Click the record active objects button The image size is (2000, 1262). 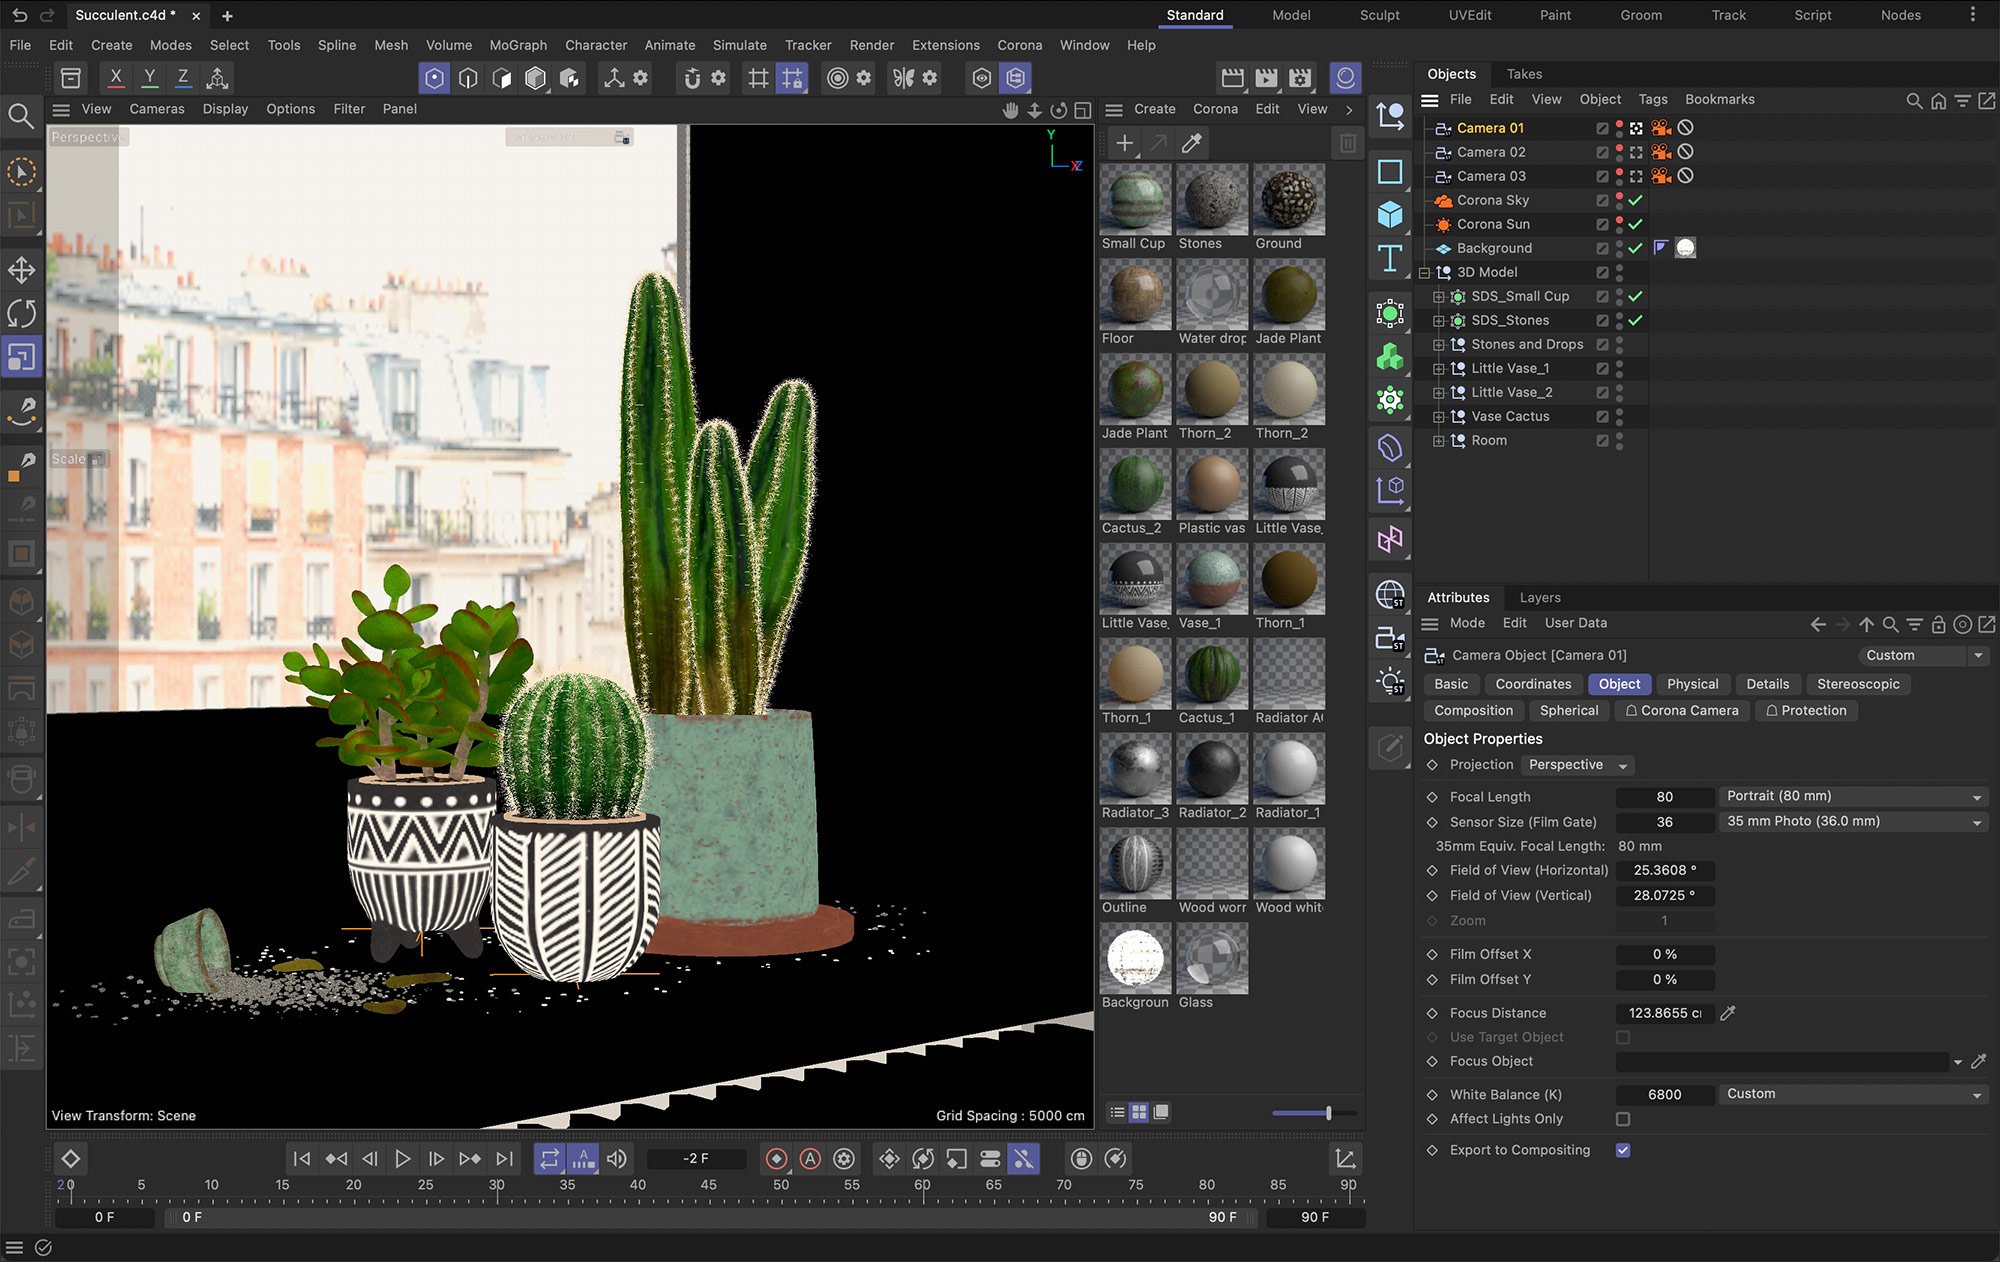(777, 1159)
